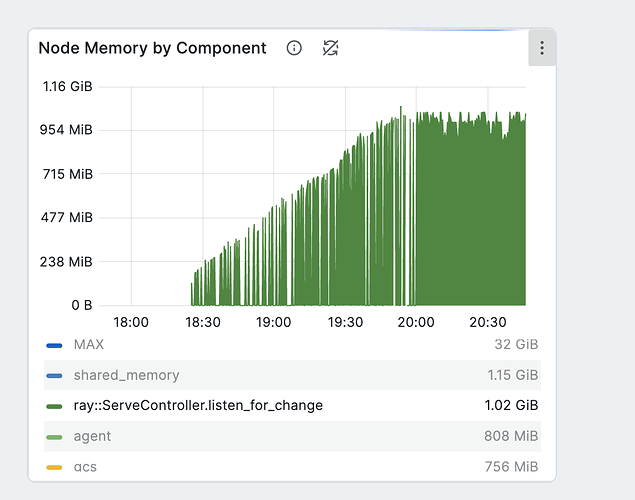Click the 808 MiB legend value
This screenshot has height=500, width=635.
[512, 437]
